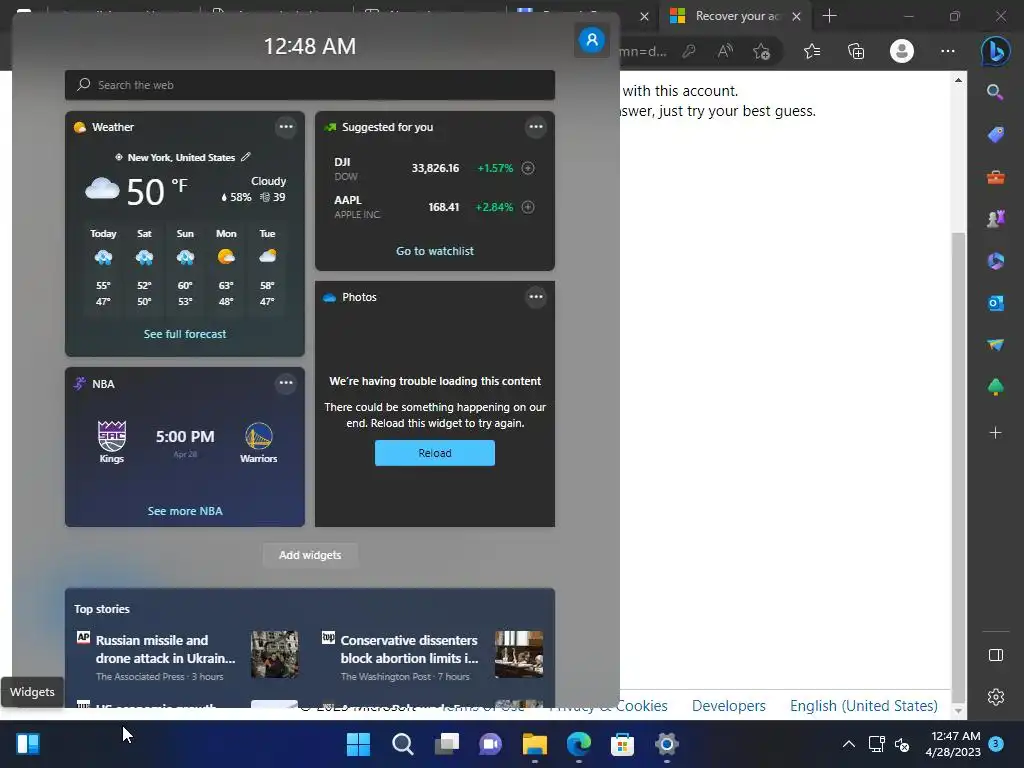The height and width of the screenshot is (768, 1024).
Task: Open NBA widget more options menu
Action: 285,383
